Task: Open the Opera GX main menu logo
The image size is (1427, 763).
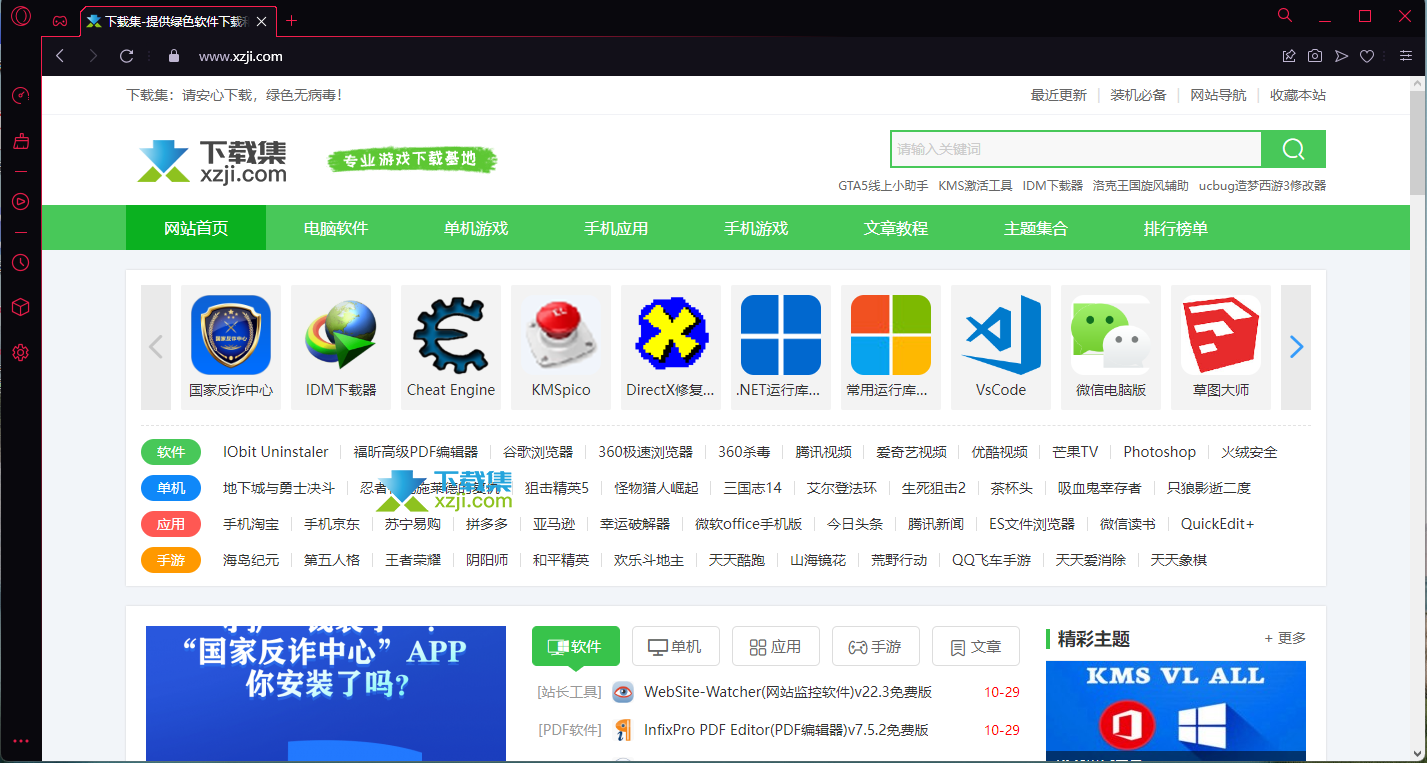Action: coord(21,17)
